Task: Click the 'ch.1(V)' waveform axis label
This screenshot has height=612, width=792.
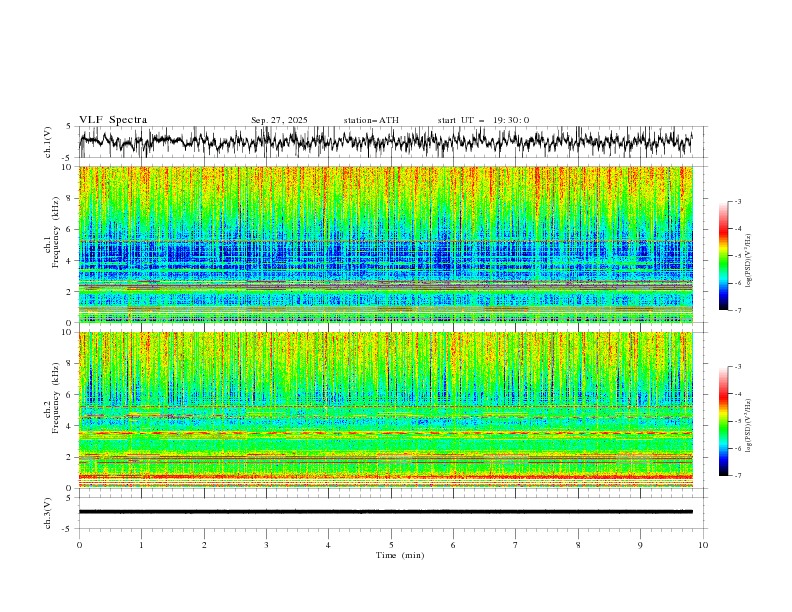Action: [48, 142]
